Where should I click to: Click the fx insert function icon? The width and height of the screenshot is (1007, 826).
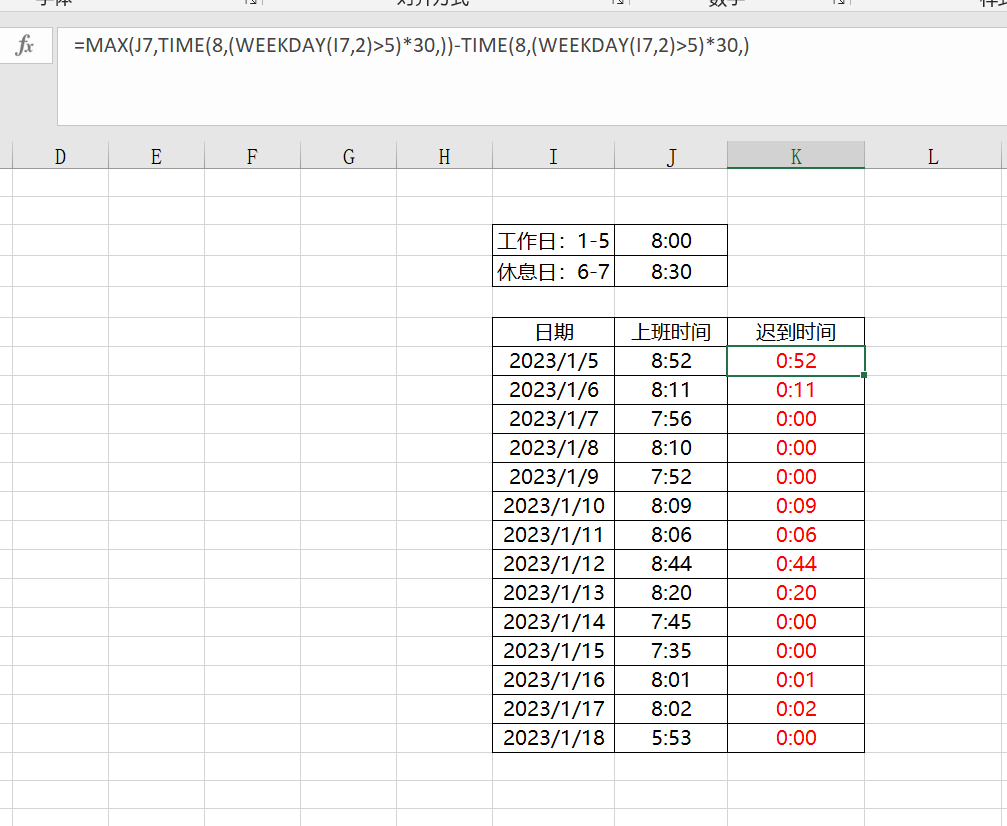[24, 46]
